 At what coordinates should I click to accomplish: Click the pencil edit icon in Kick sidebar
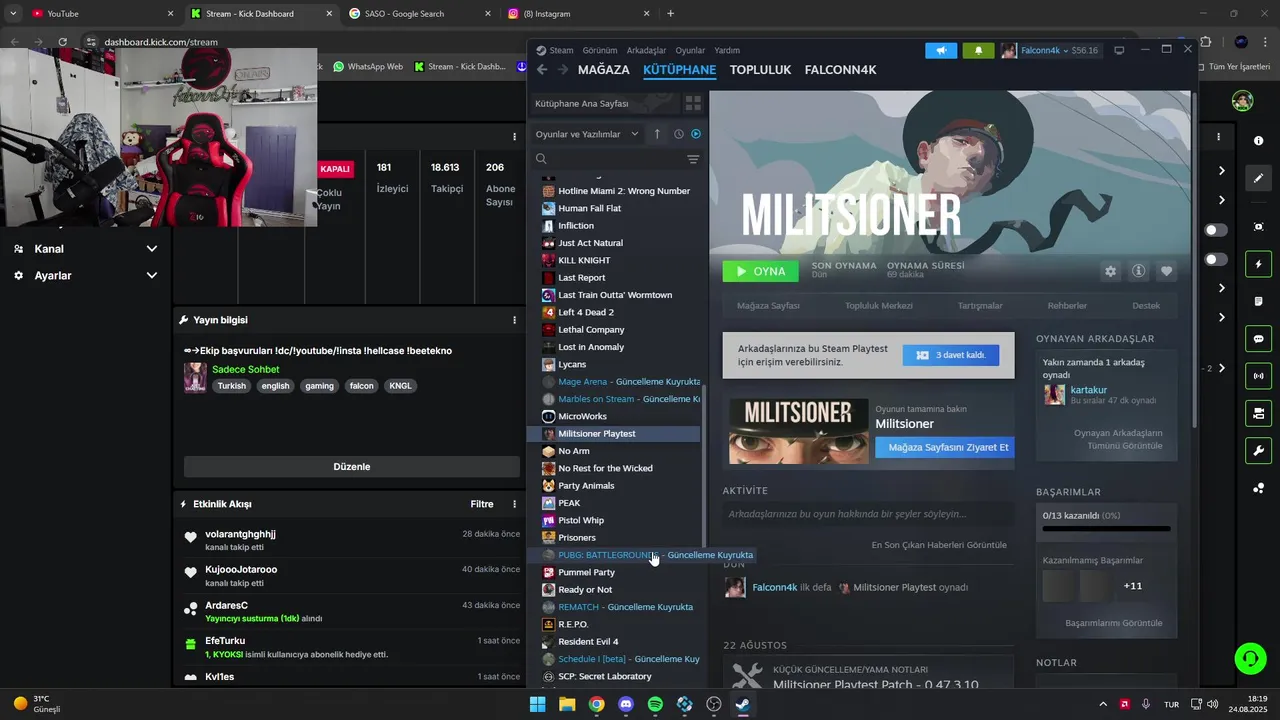[1259, 178]
